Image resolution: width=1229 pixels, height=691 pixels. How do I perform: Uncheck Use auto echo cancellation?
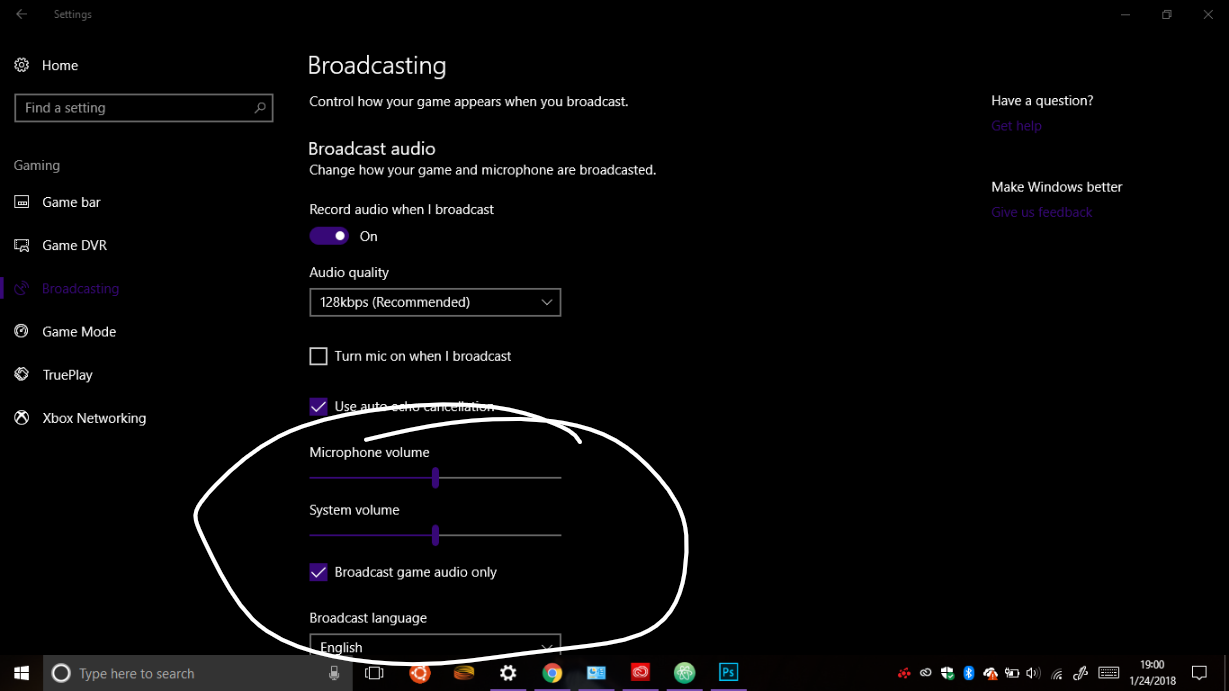(319, 407)
